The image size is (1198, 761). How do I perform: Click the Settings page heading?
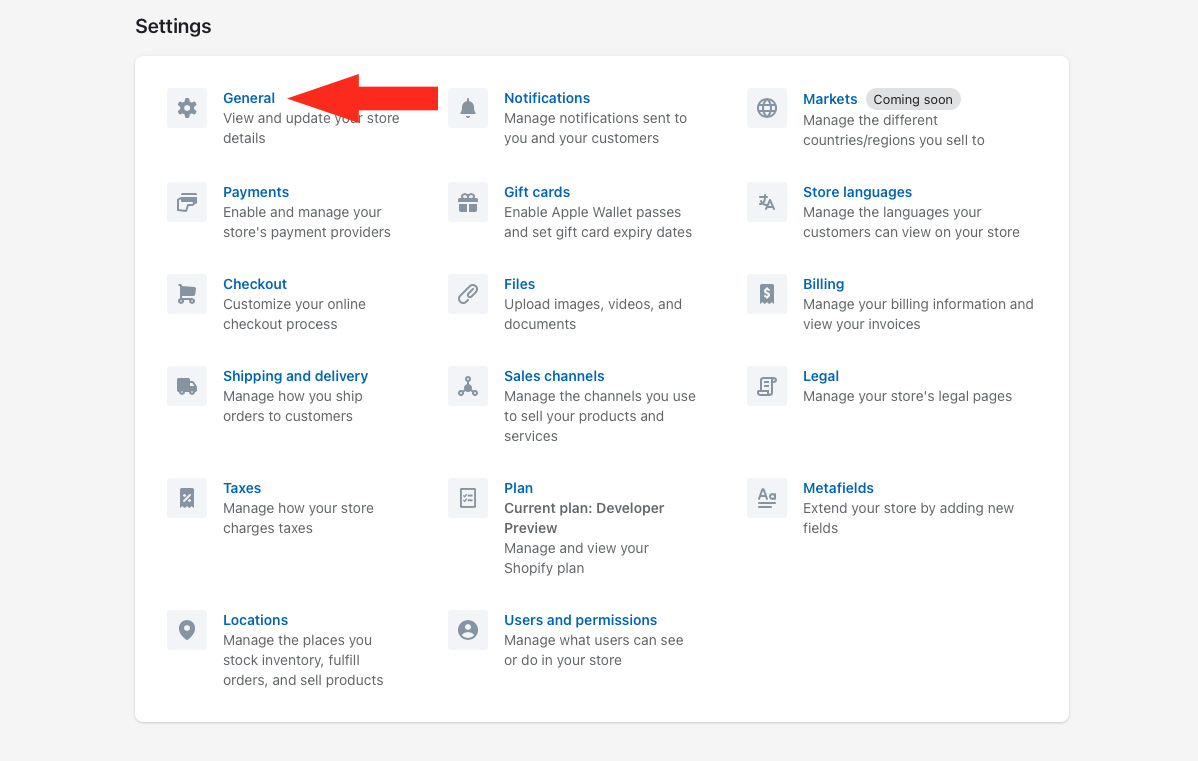pos(173,26)
